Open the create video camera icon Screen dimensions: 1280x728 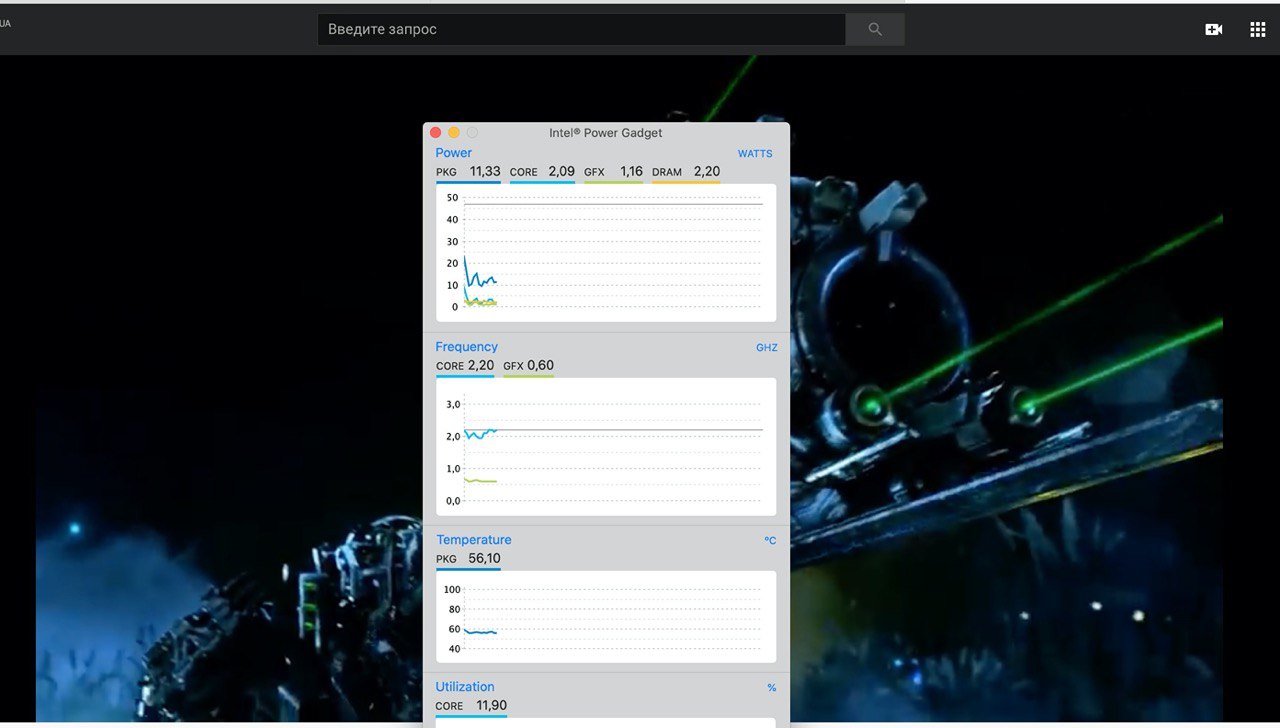(x=1214, y=30)
